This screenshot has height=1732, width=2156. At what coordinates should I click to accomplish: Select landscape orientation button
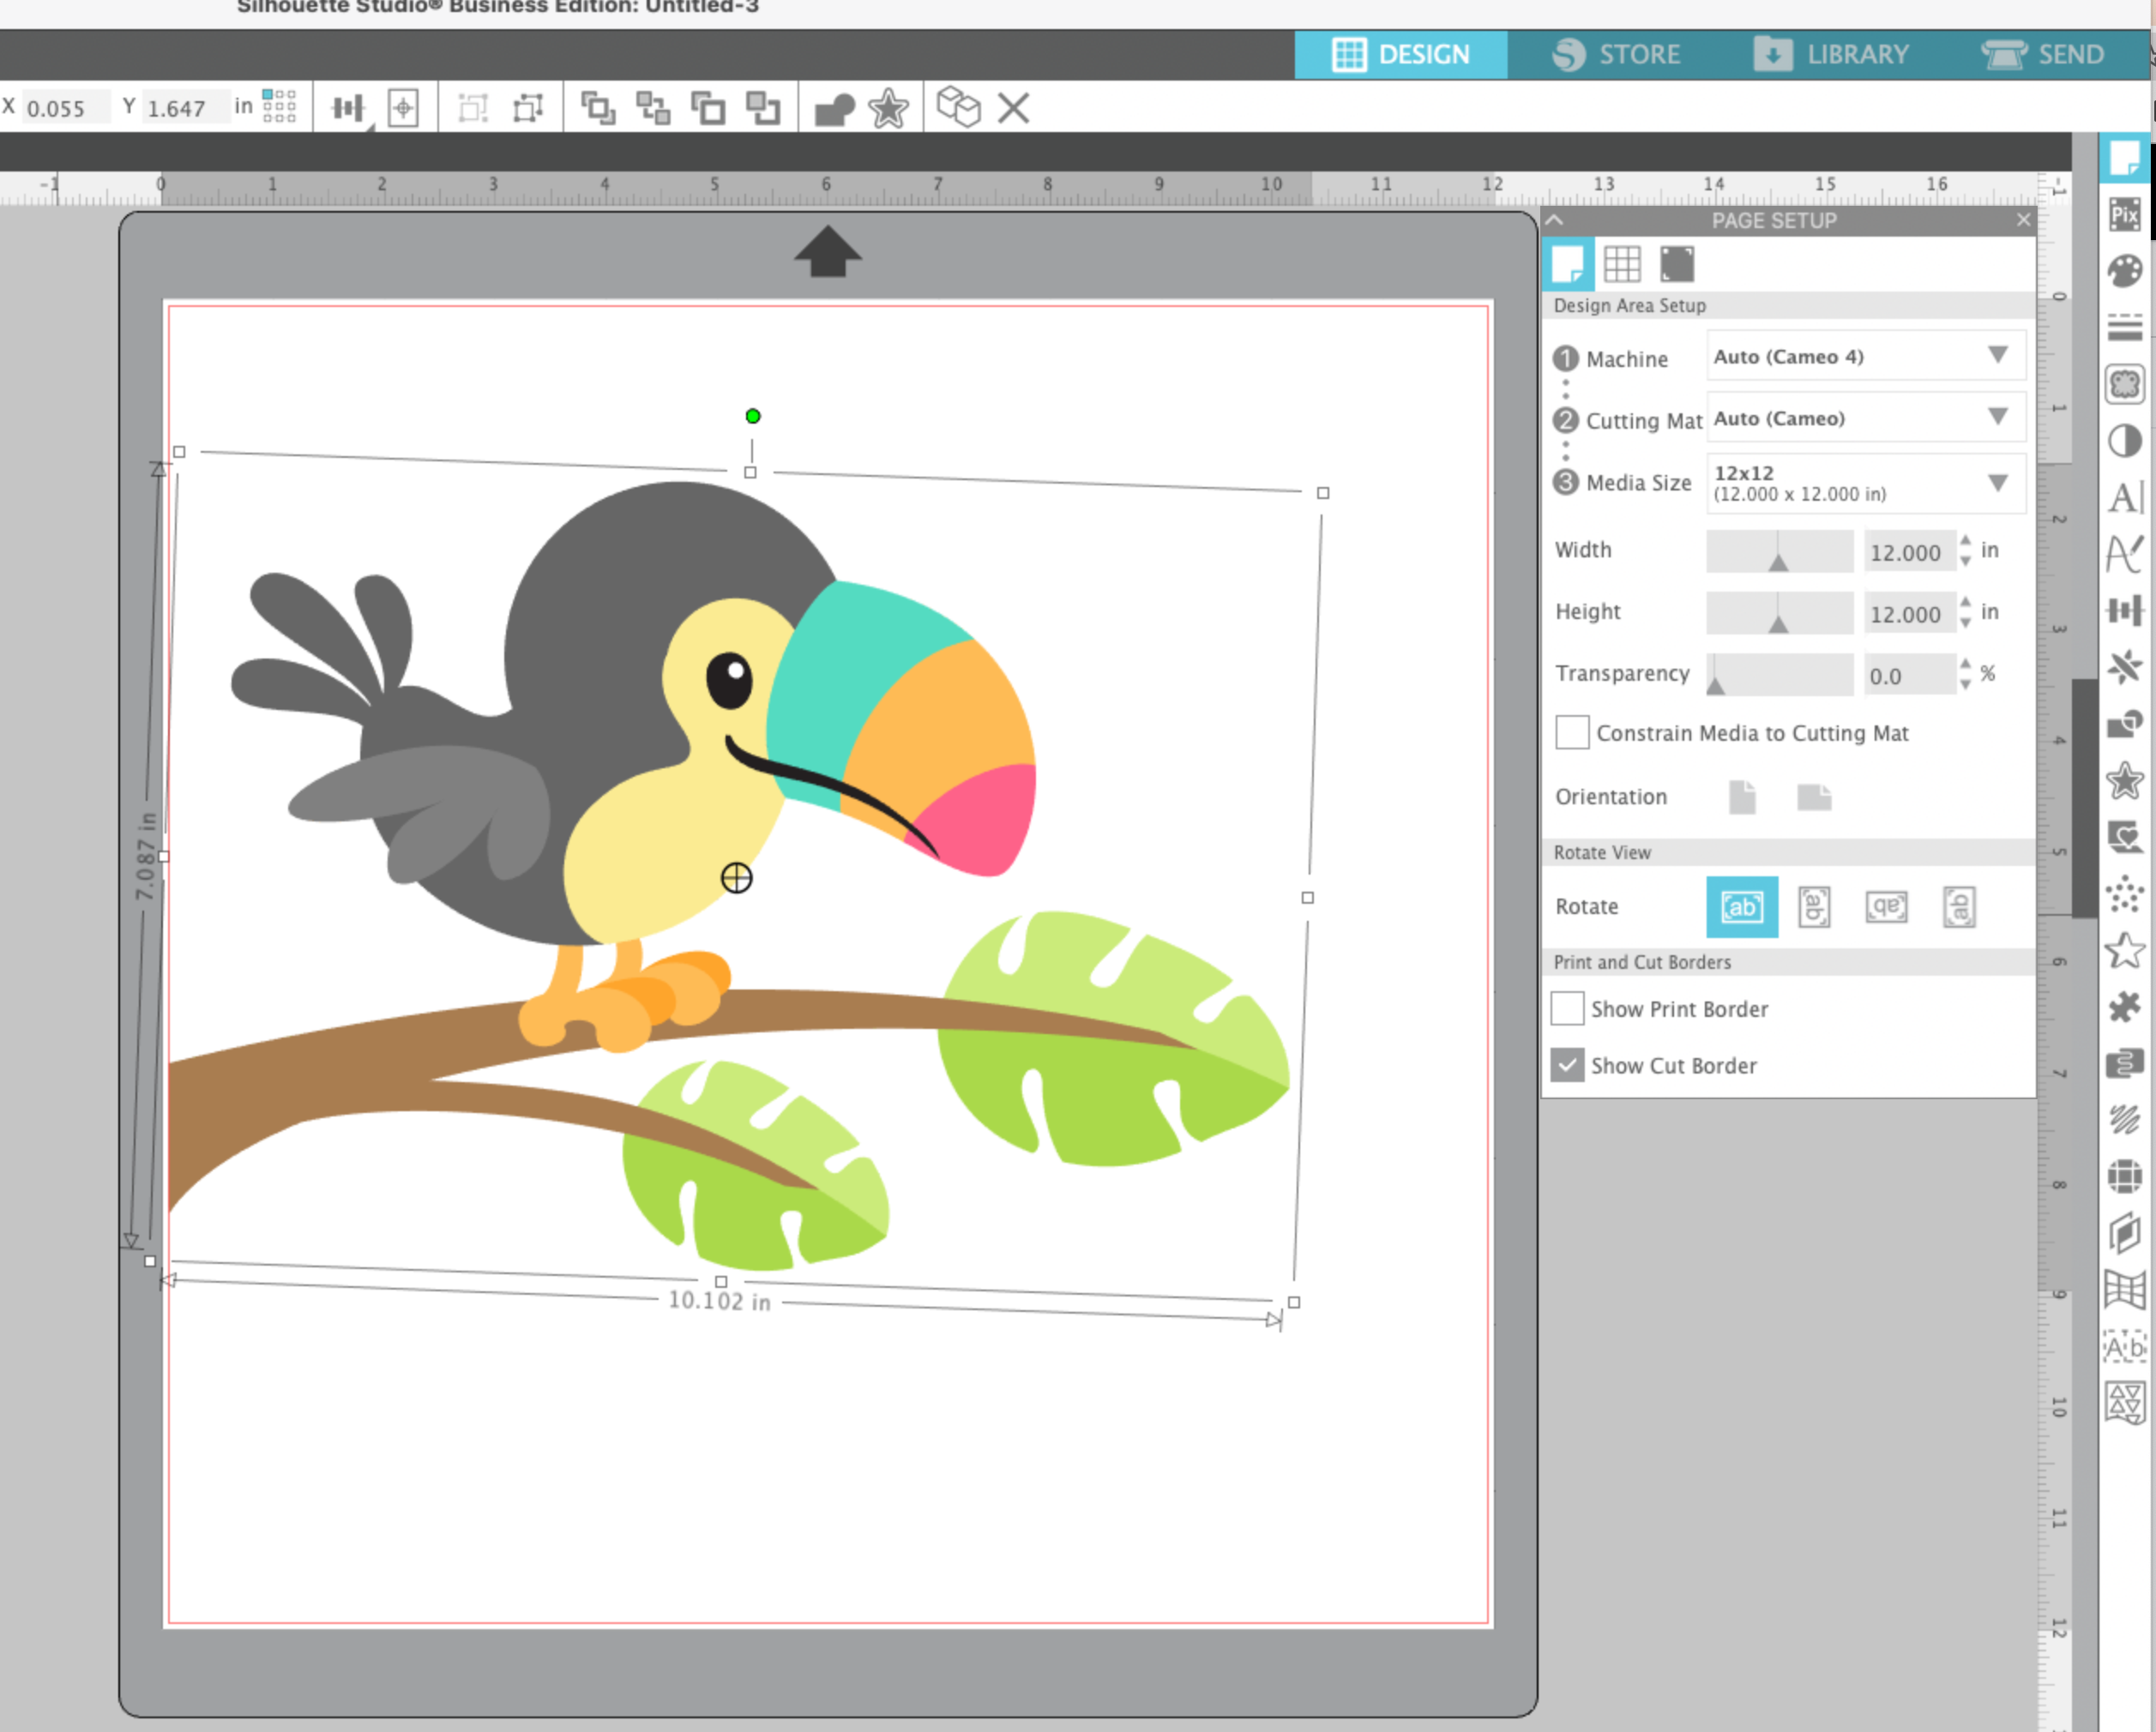[1813, 797]
